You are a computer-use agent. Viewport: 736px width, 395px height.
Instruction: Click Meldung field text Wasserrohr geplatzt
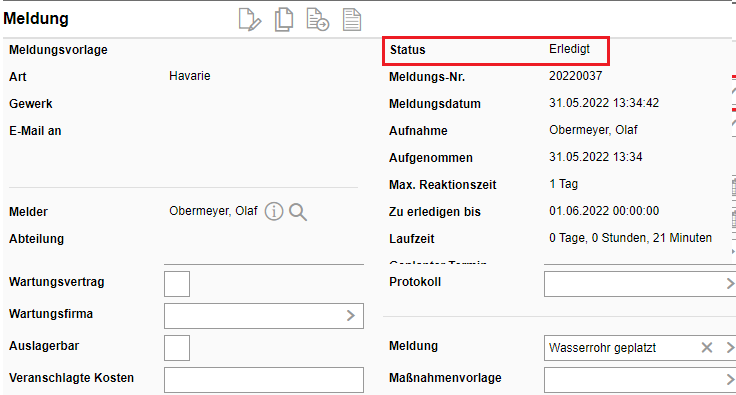coord(602,348)
